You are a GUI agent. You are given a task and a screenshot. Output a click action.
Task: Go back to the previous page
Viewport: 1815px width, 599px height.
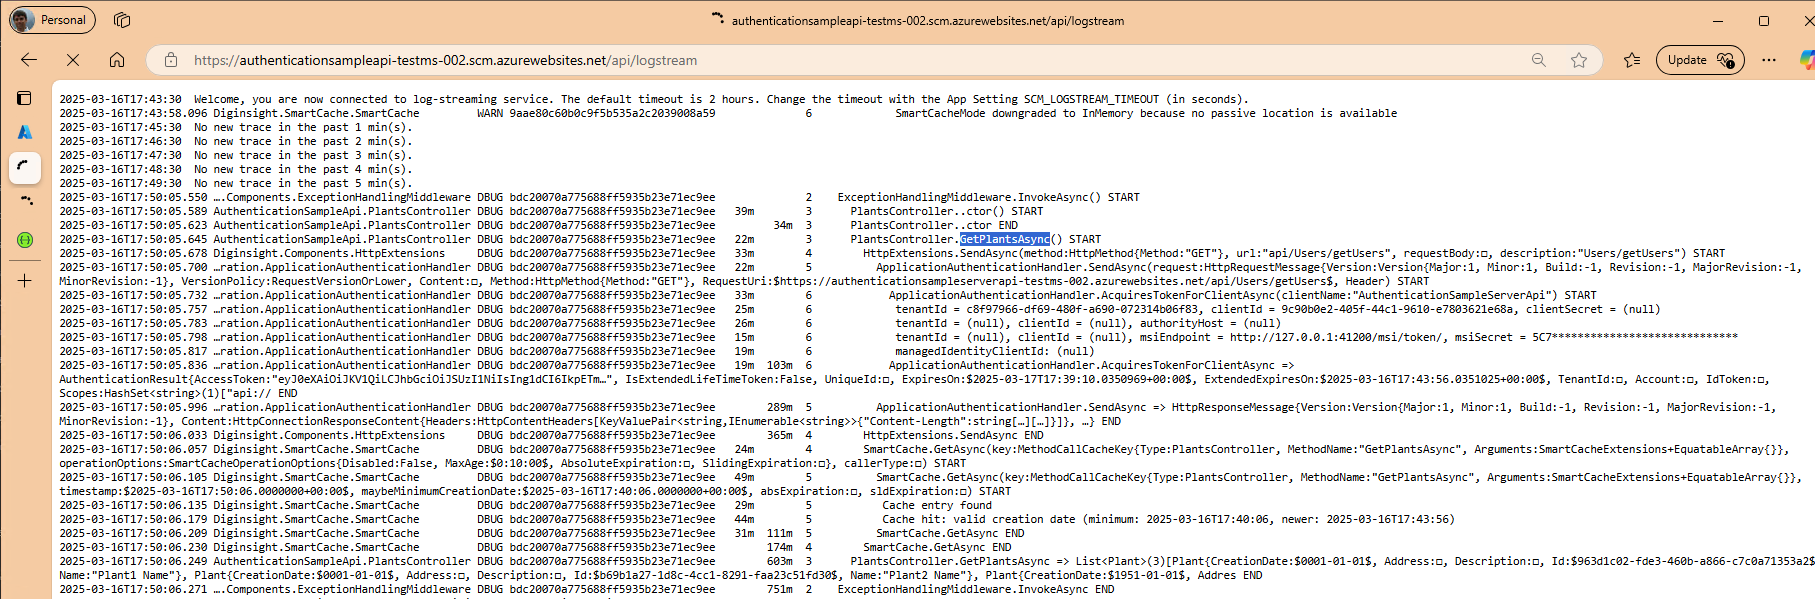(x=29, y=60)
